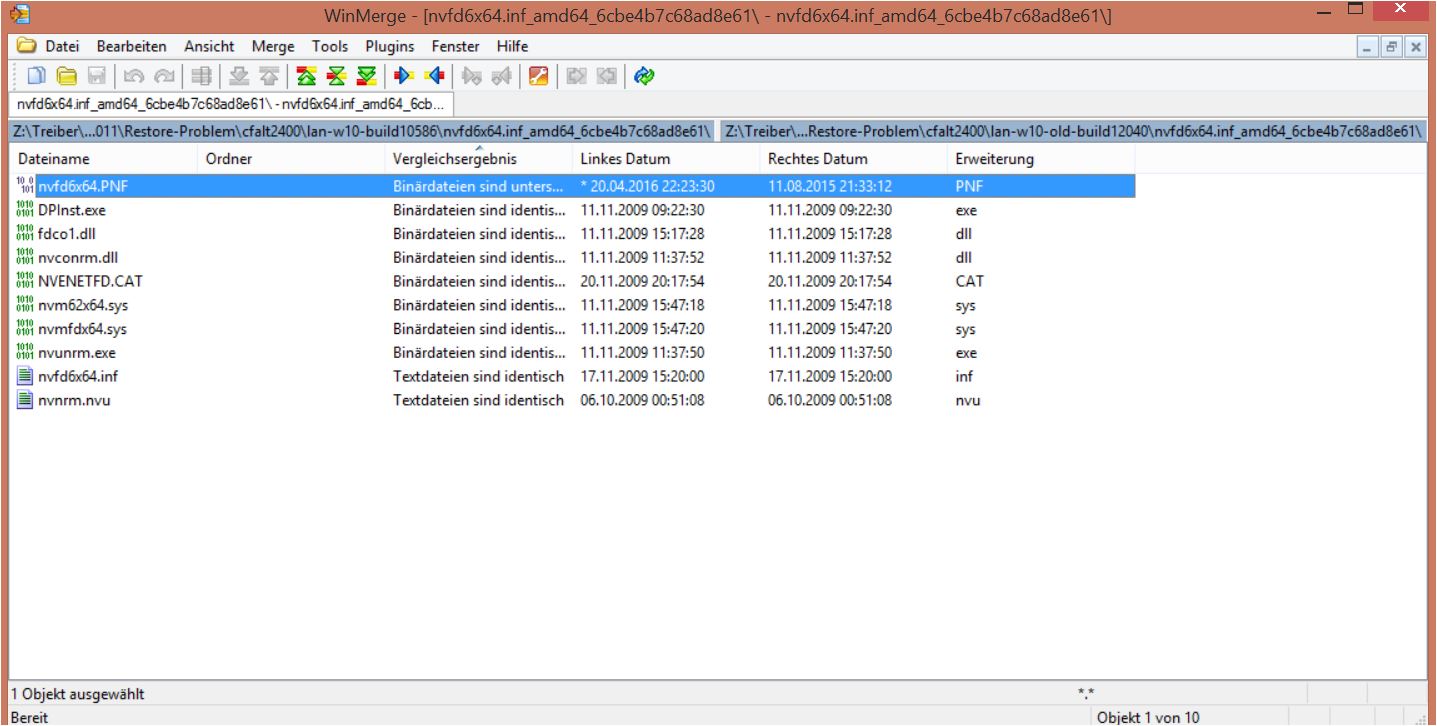Click the next difference down-arrow icon
The image size is (1437, 726).
click(x=239, y=76)
